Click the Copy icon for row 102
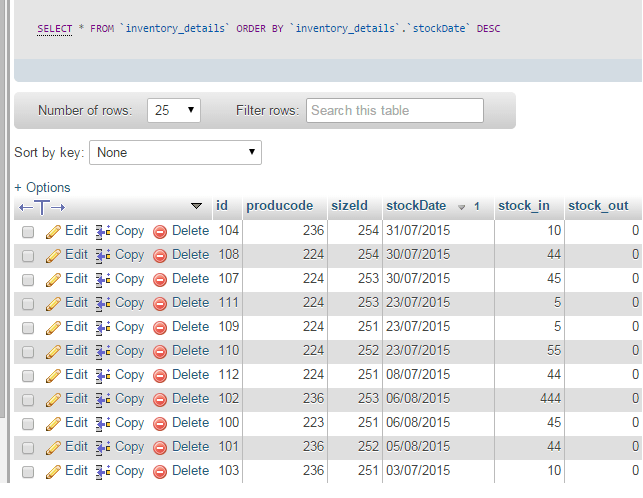The image size is (643, 498). pos(103,400)
